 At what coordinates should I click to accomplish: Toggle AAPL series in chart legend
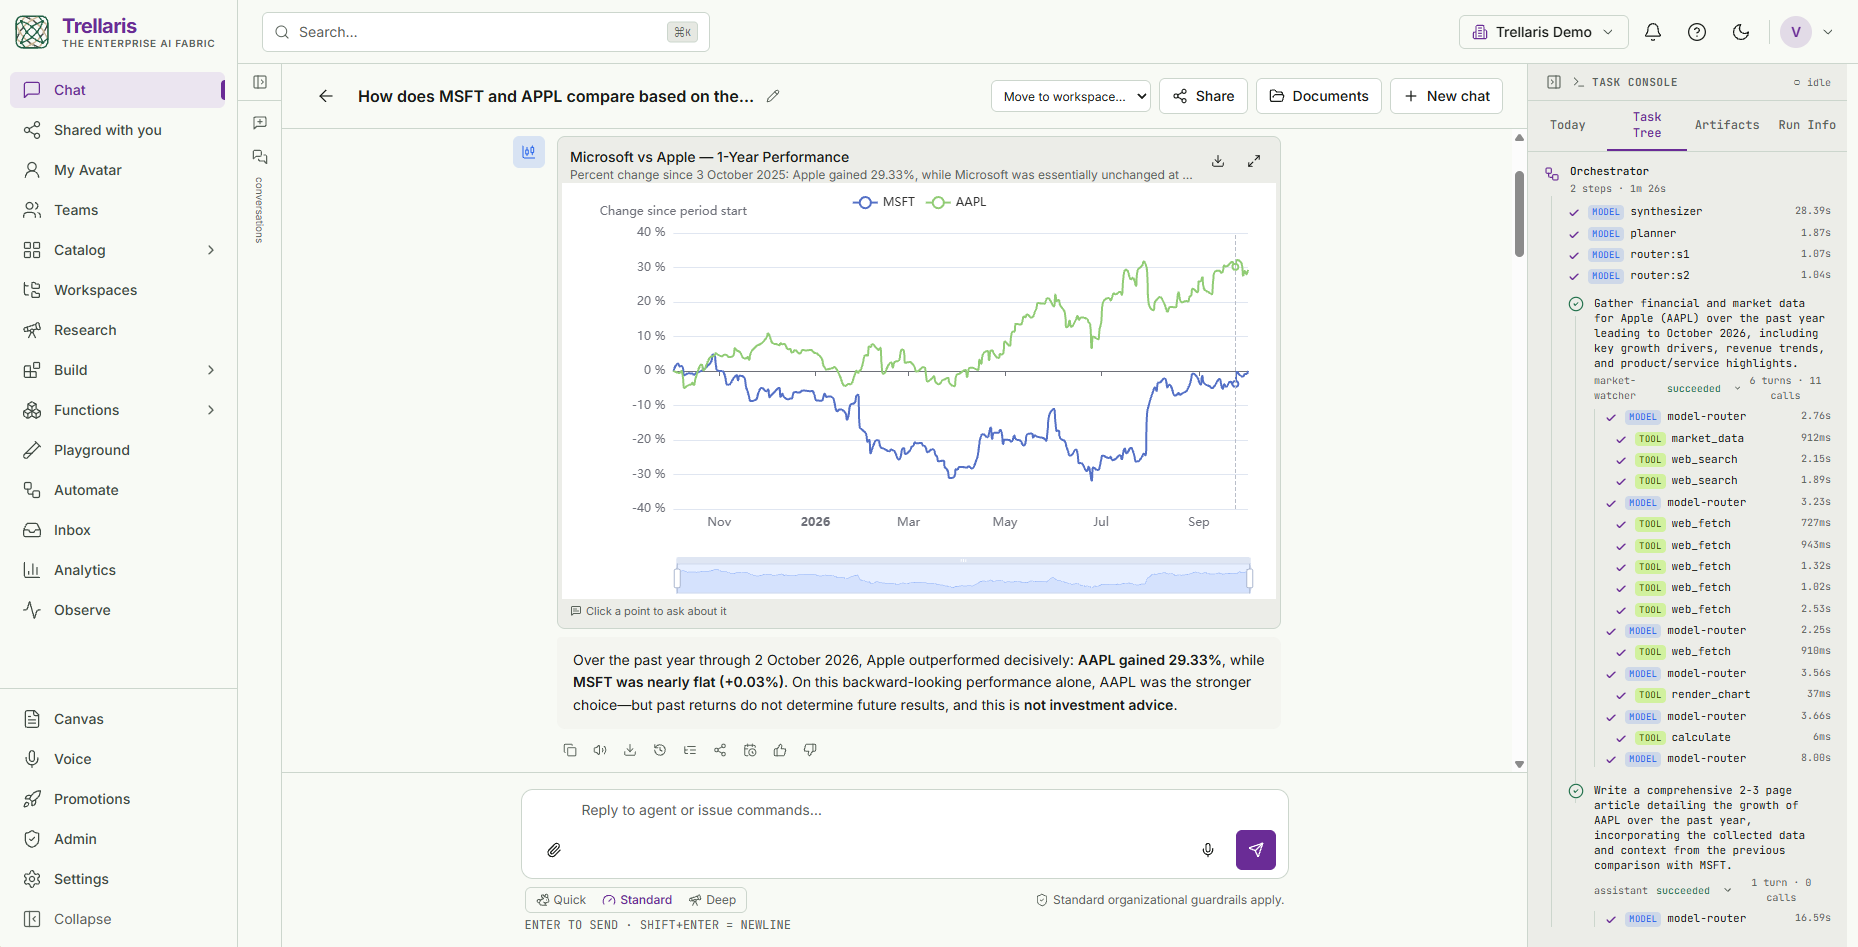tap(957, 202)
